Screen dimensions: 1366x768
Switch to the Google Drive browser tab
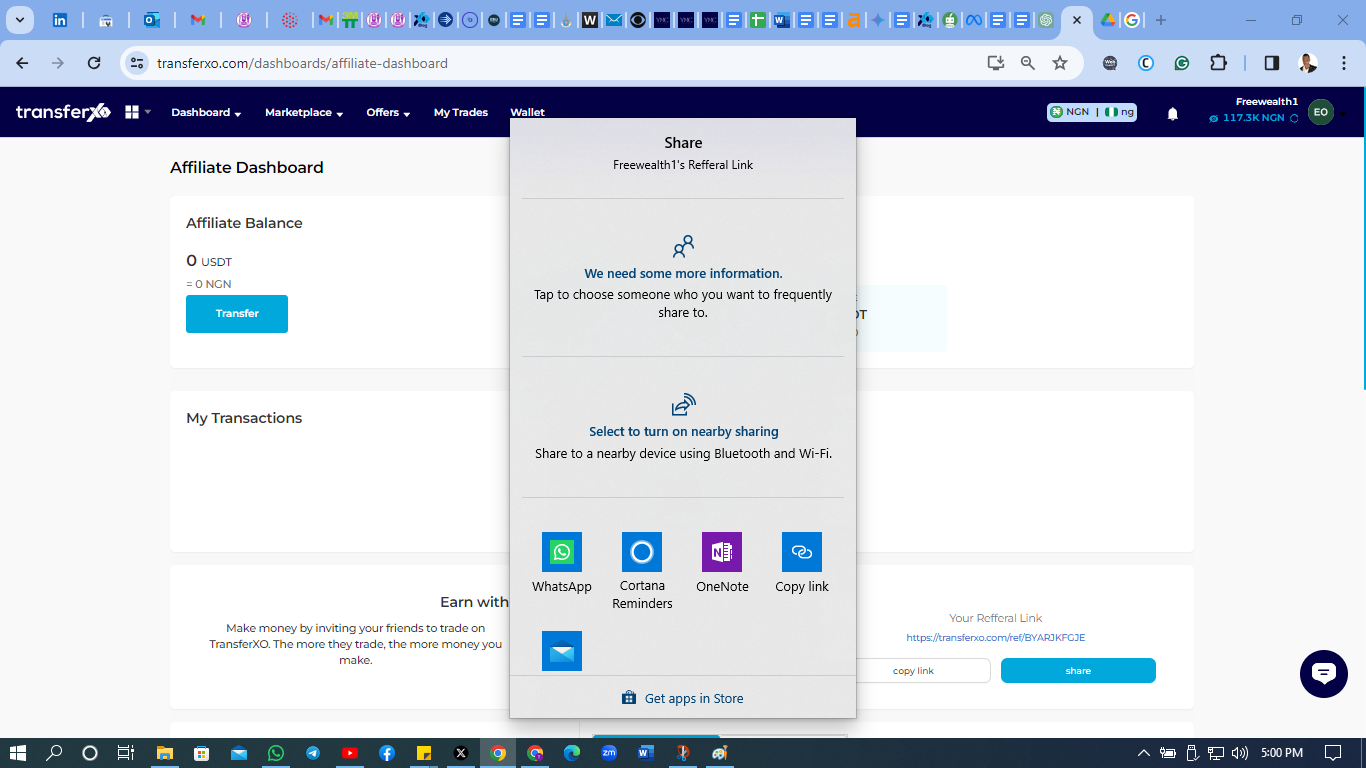pyautogui.click(x=1108, y=20)
